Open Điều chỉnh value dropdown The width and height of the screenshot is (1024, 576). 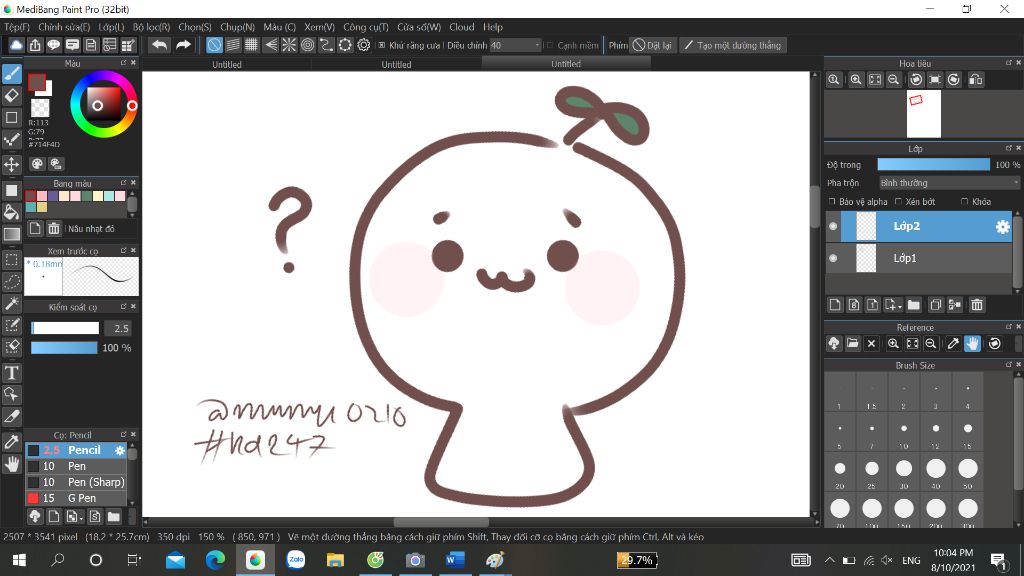click(516, 45)
